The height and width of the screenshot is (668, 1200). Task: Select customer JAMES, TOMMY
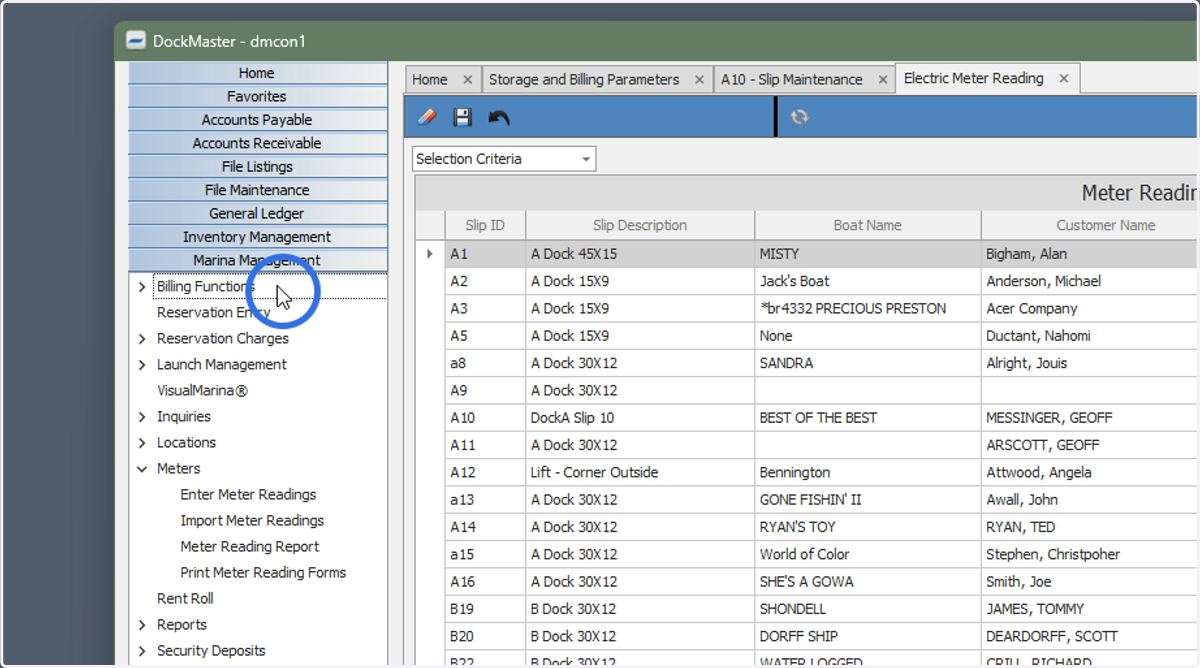click(x=1090, y=609)
